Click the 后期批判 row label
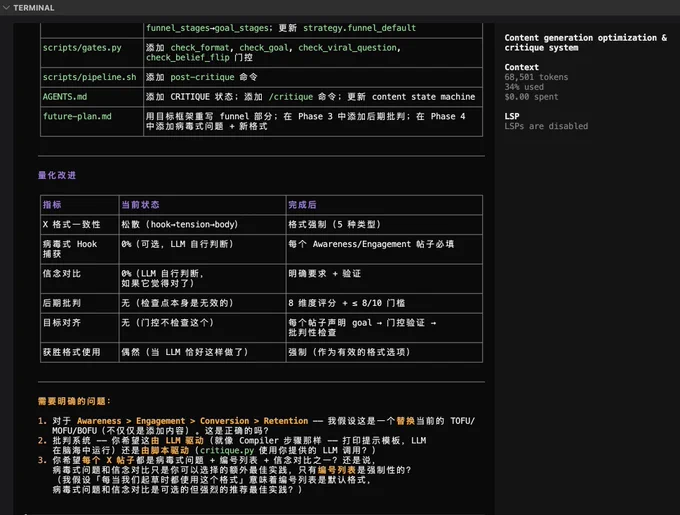 pyautogui.click(x=62, y=303)
